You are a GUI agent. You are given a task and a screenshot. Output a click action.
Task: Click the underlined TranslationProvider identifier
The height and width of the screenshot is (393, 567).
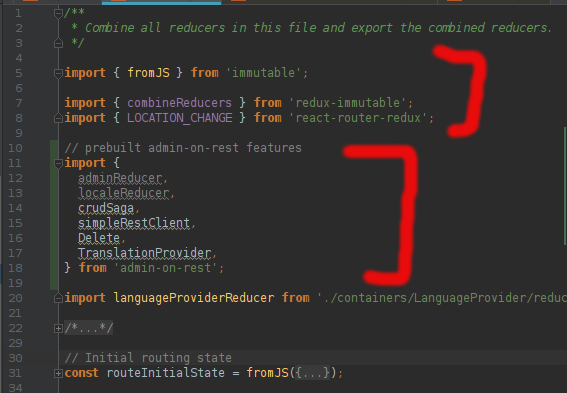click(x=145, y=253)
